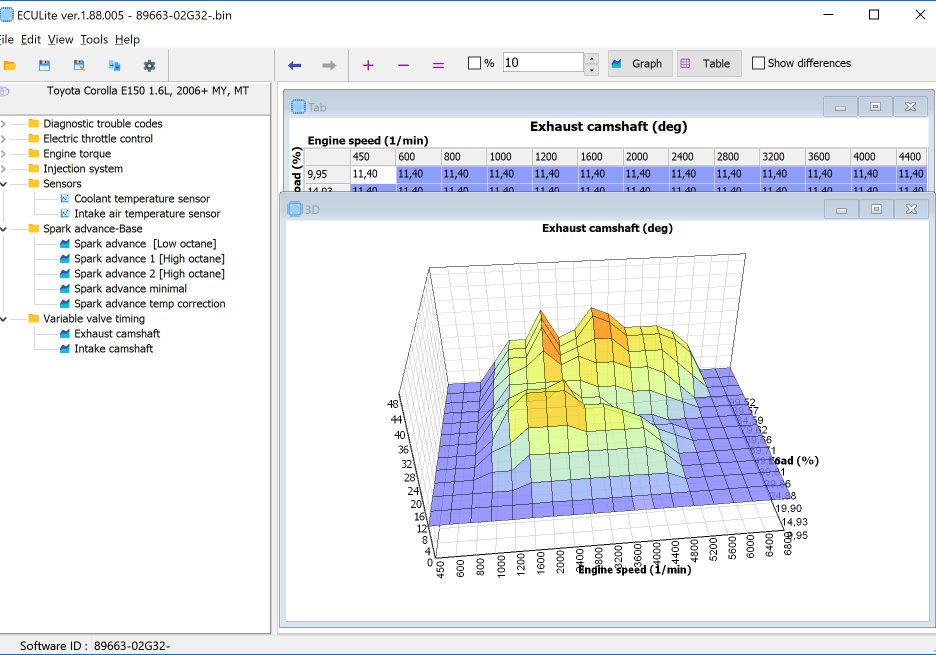The height and width of the screenshot is (655, 936).
Task: Enable the percent checkbox
Action: click(475, 63)
